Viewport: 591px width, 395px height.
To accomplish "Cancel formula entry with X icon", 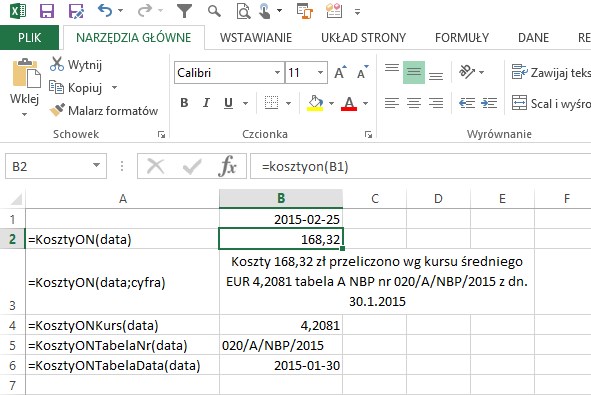I will click(155, 166).
